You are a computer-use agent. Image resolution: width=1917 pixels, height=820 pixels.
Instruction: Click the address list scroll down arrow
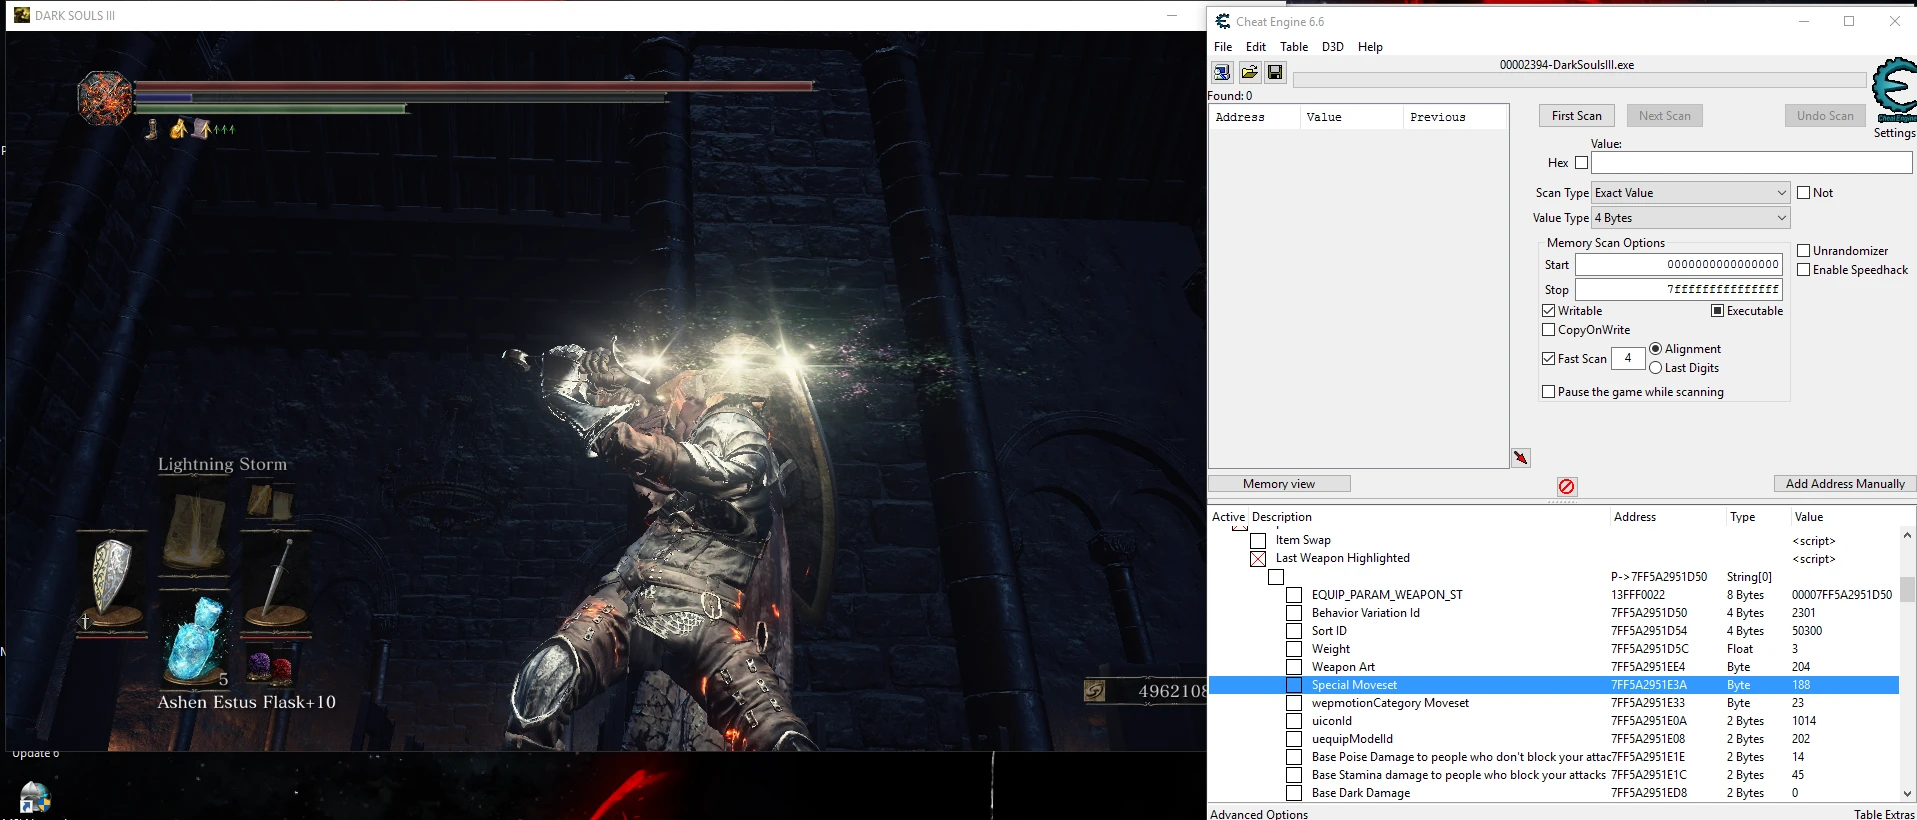(x=1907, y=794)
